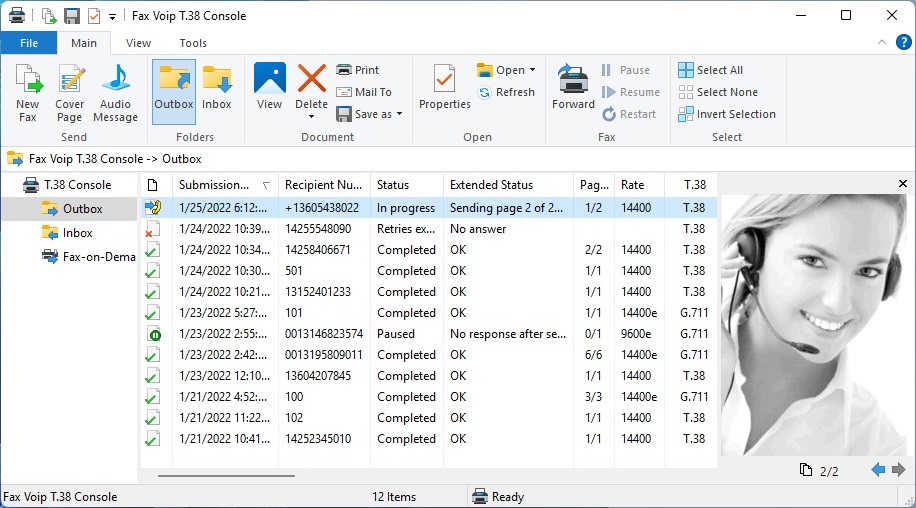This screenshot has width=916, height=508.
Task: Click the Extended Status column header
Action: [508, 185]
